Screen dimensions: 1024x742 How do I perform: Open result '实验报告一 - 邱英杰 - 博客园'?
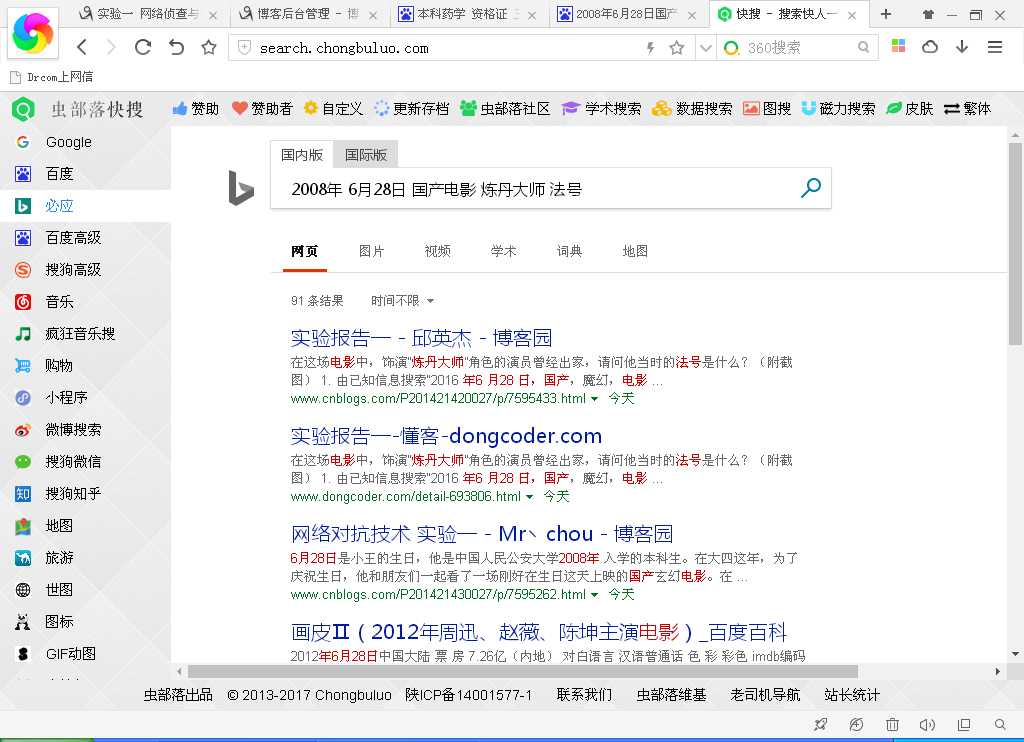[421, 338]
